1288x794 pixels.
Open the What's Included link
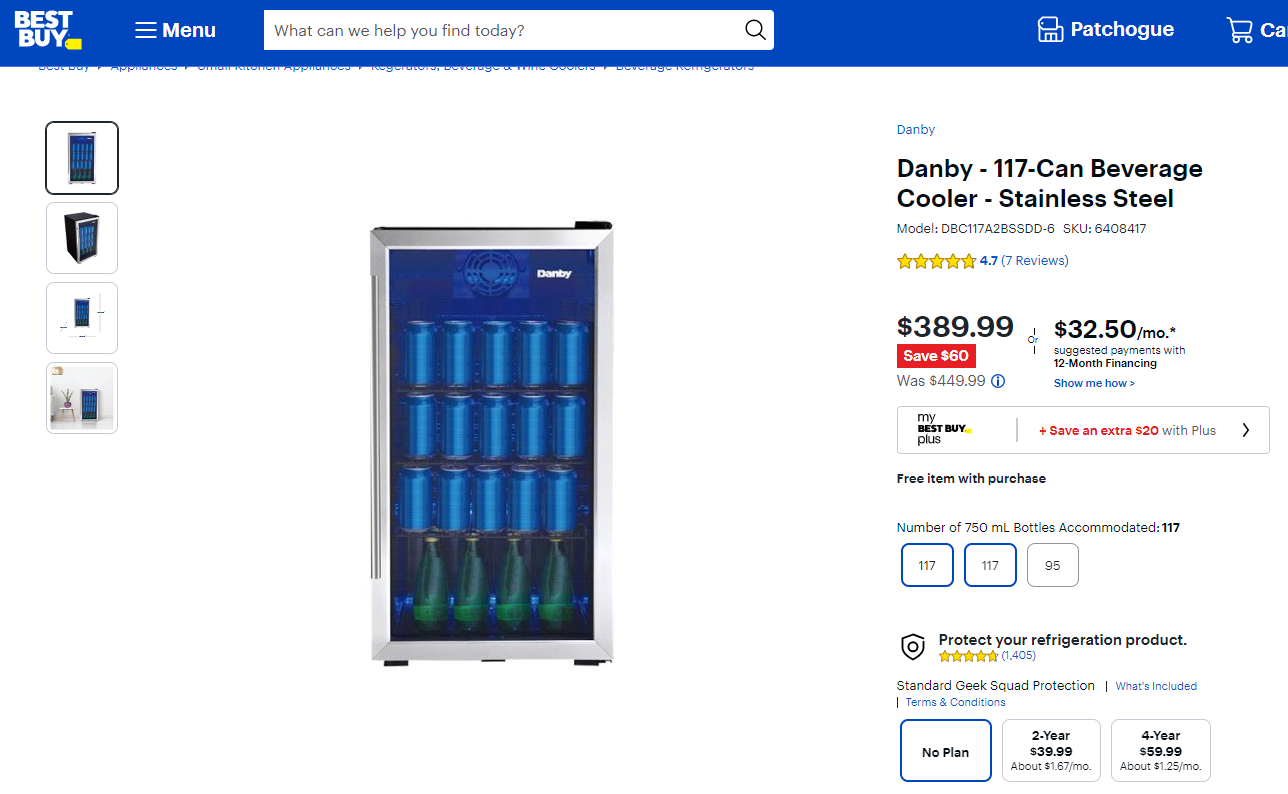[x=1156, y=686]
